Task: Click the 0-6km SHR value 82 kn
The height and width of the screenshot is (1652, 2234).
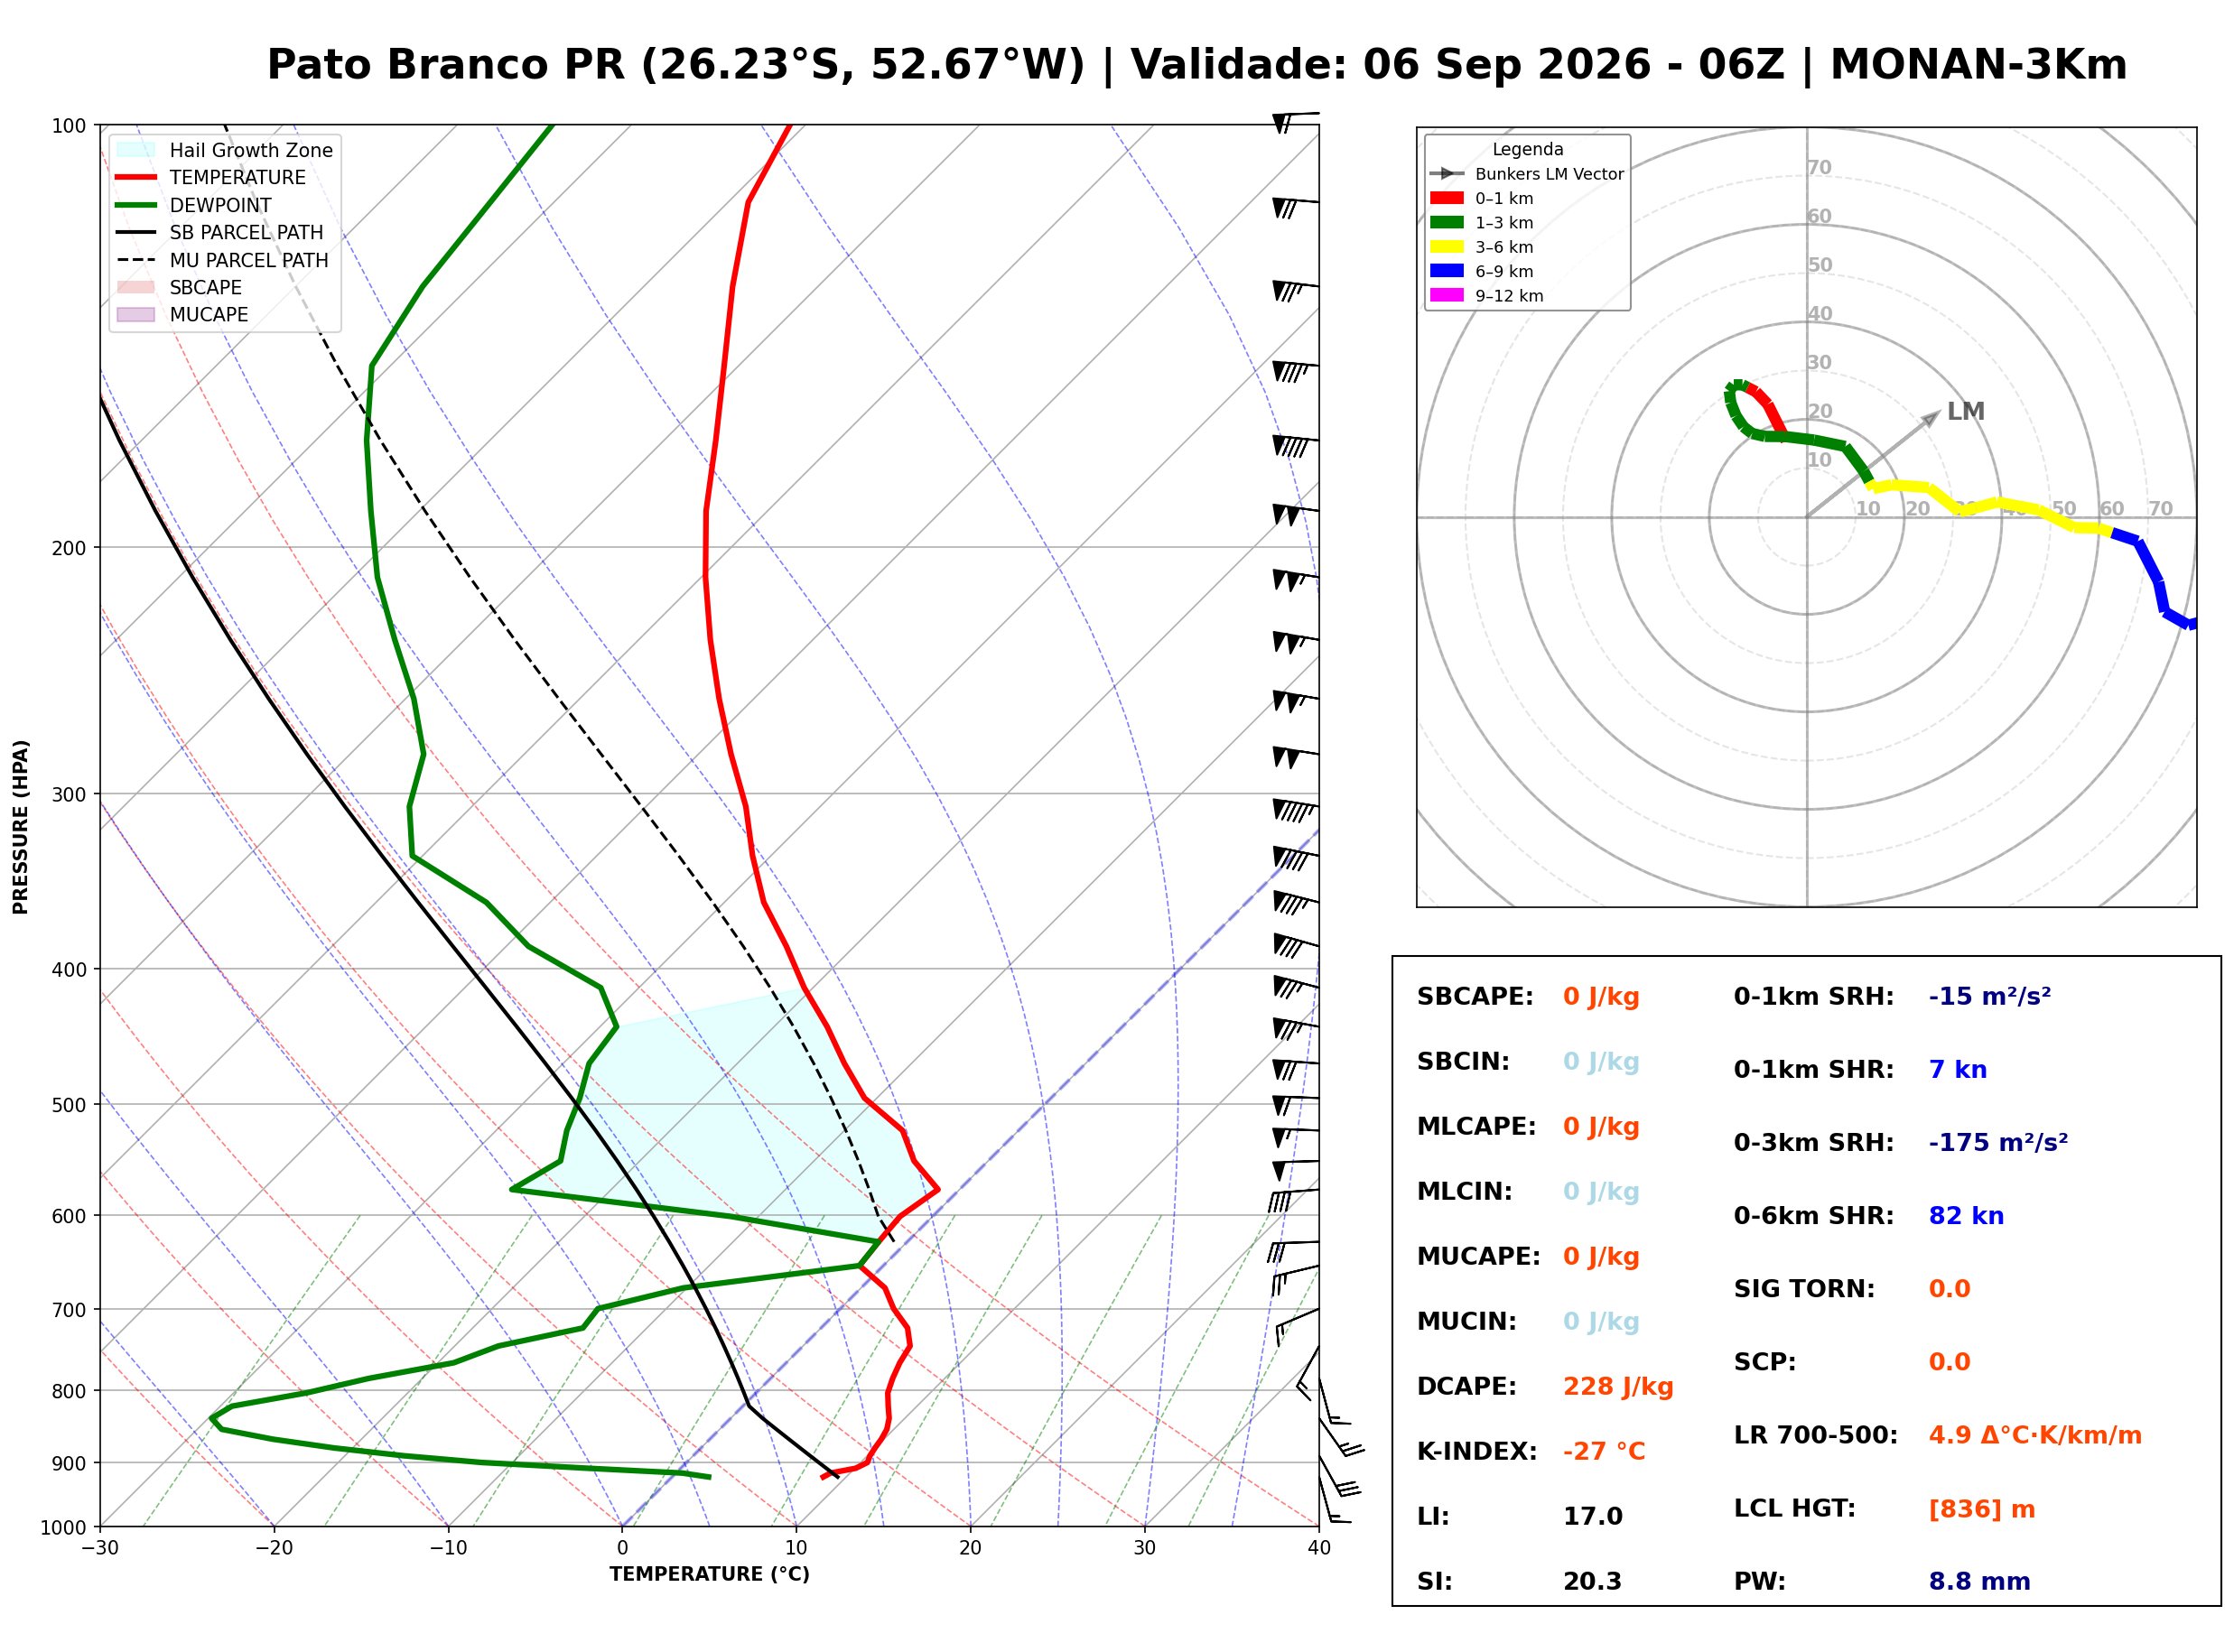Action: (1966, 1216)
